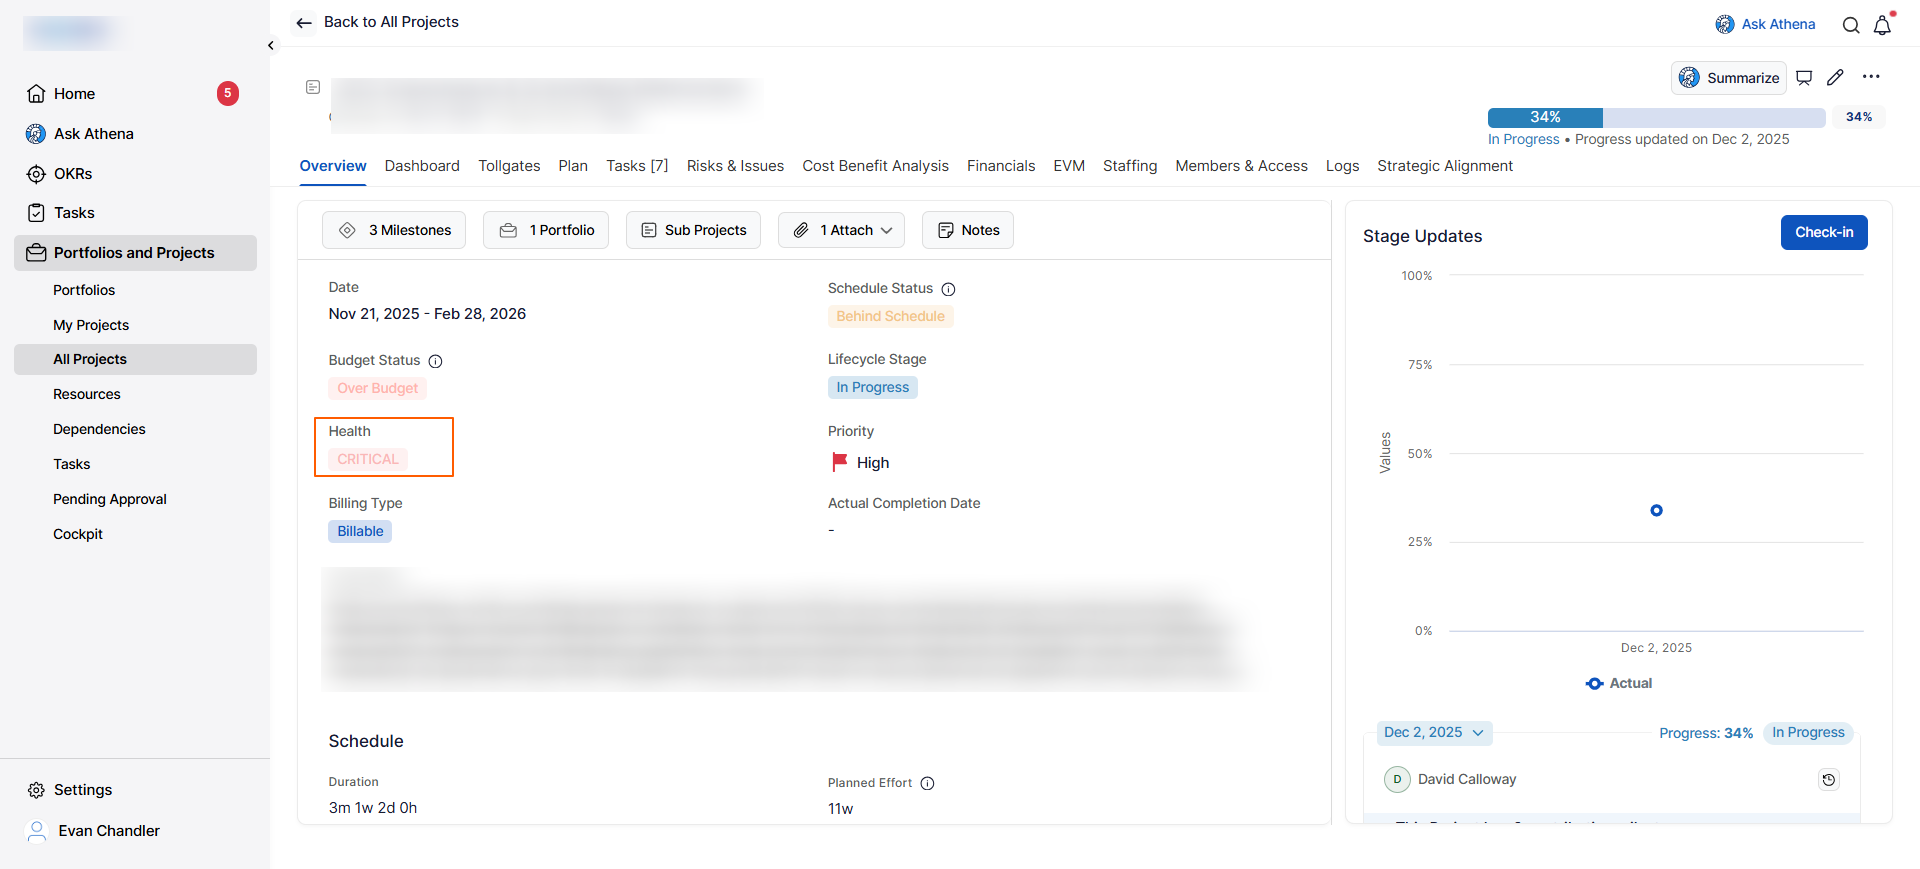Open Portfolios in the sidebar submenu
This screenshot has width=1920, height=869.
pyautogui.click(x=84, y=290)
